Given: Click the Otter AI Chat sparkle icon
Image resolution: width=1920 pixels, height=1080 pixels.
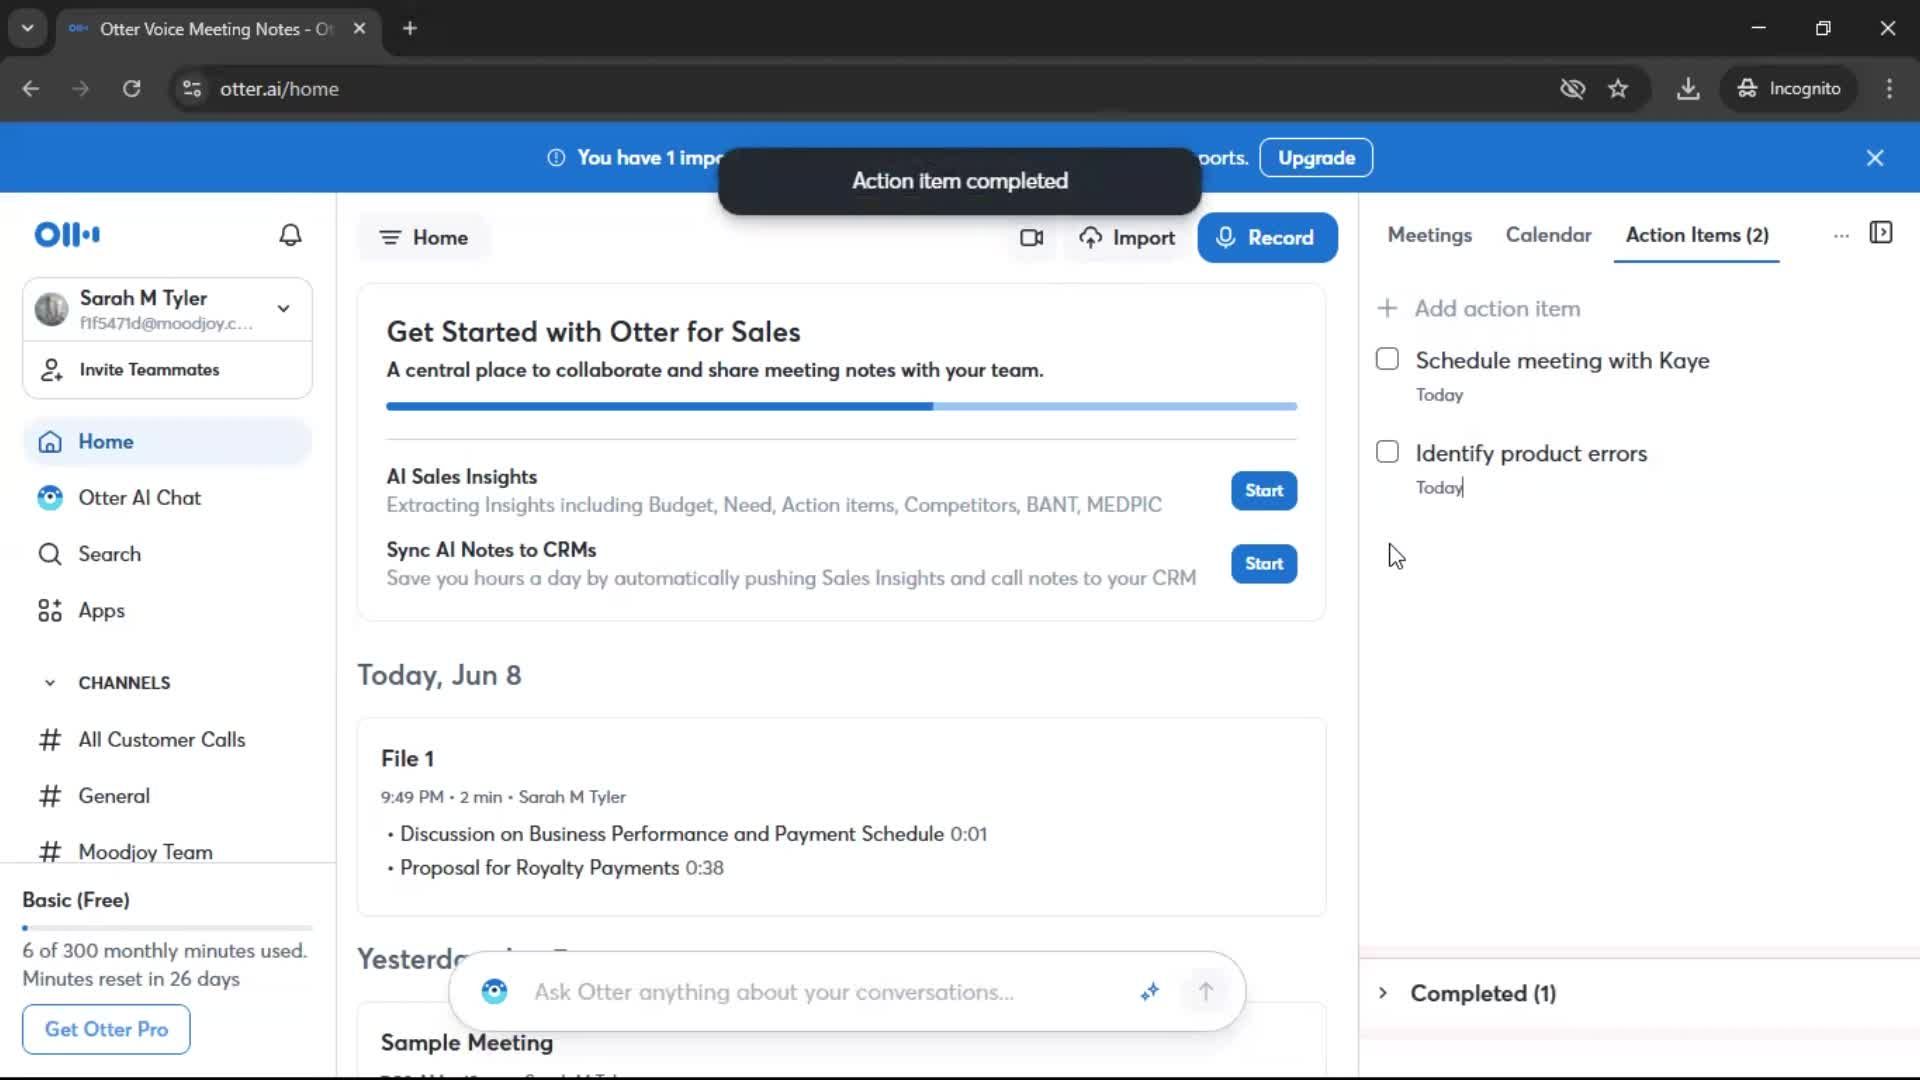Looking at the screenshot, I should pyautogui.click(x=1150, y=992).
